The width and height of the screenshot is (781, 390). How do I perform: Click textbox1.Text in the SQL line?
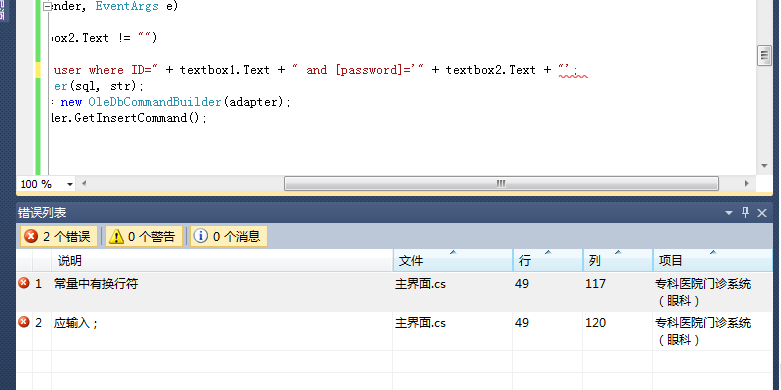click(225, 70)
